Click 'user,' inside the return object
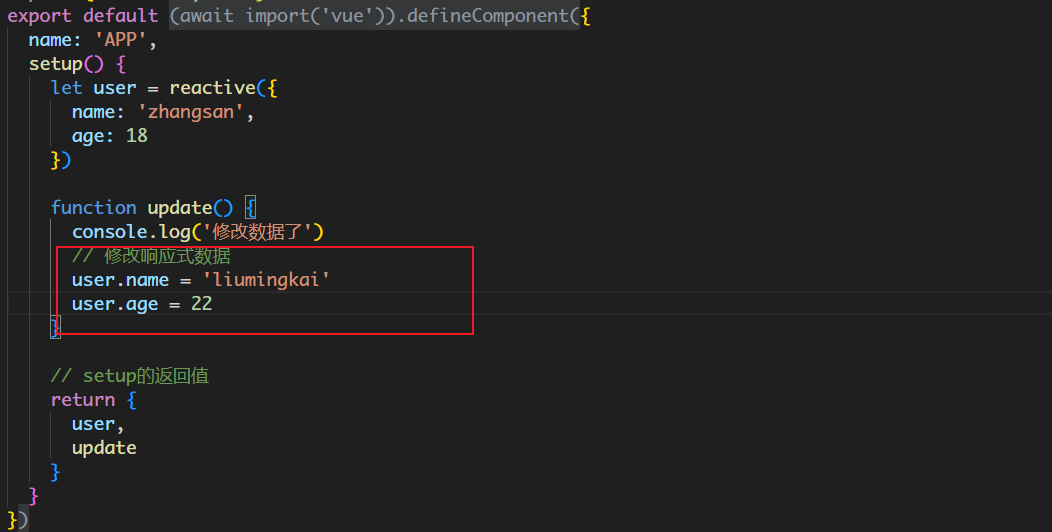Screen dimensions: 1052x532 click(x=94, y=424)
